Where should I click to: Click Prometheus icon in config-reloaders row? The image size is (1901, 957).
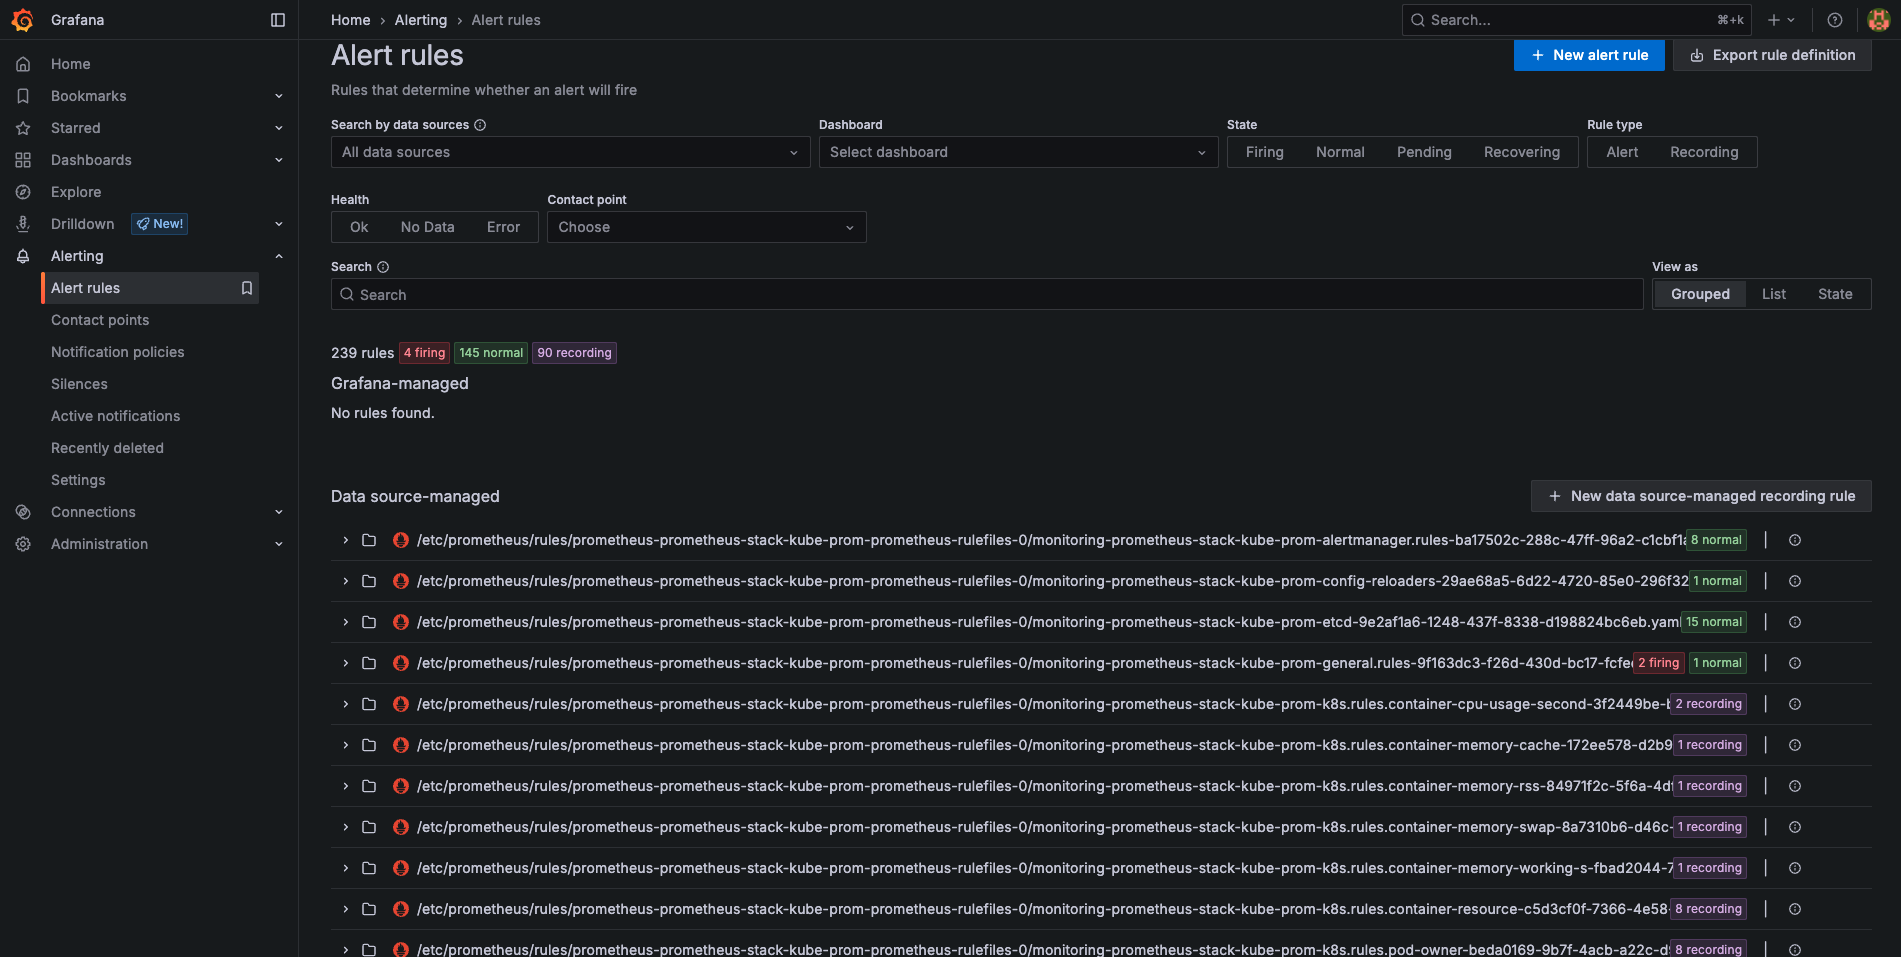click(x=401, y=581)
